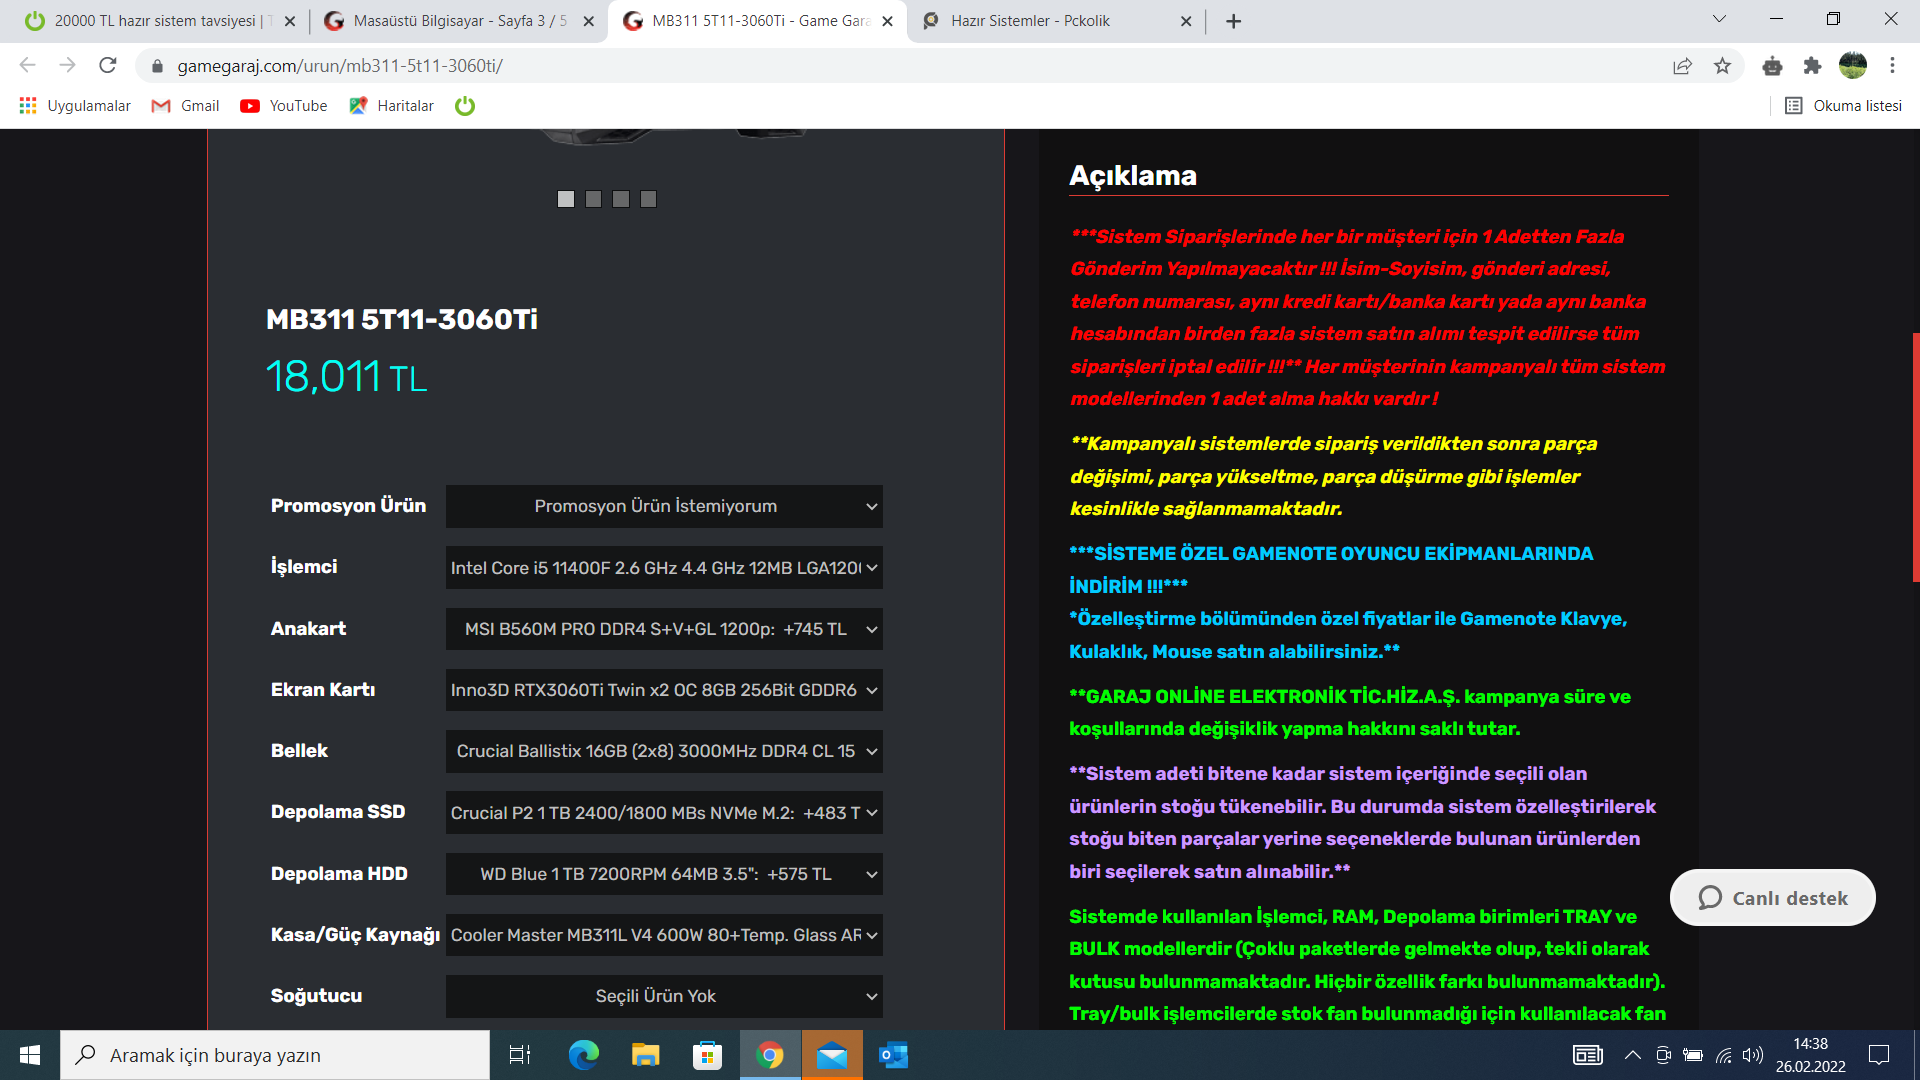The image size is (1920, 1080).
Task: Expand the Depolama HDD dropdown
Action: coord(664,874)
